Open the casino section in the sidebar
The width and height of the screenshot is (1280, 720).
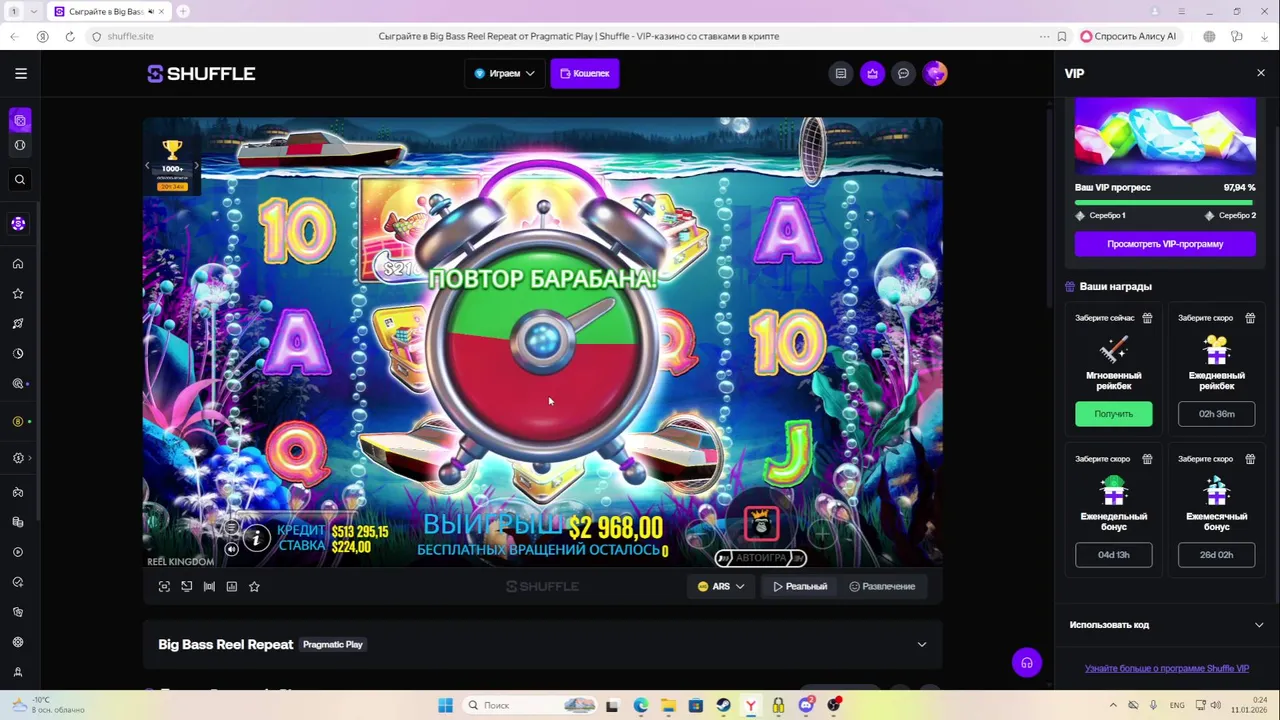[19, 120]
